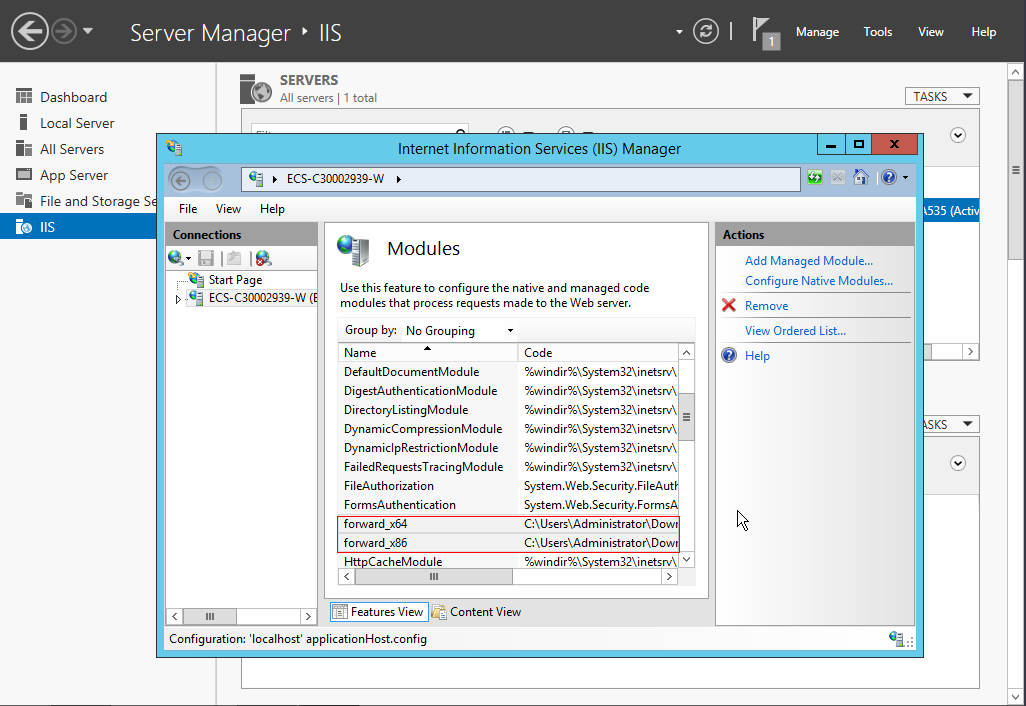This screenshot has width=1026, height=706.
Task: Open Server Manager Tools menu
Action: point(877,31)
